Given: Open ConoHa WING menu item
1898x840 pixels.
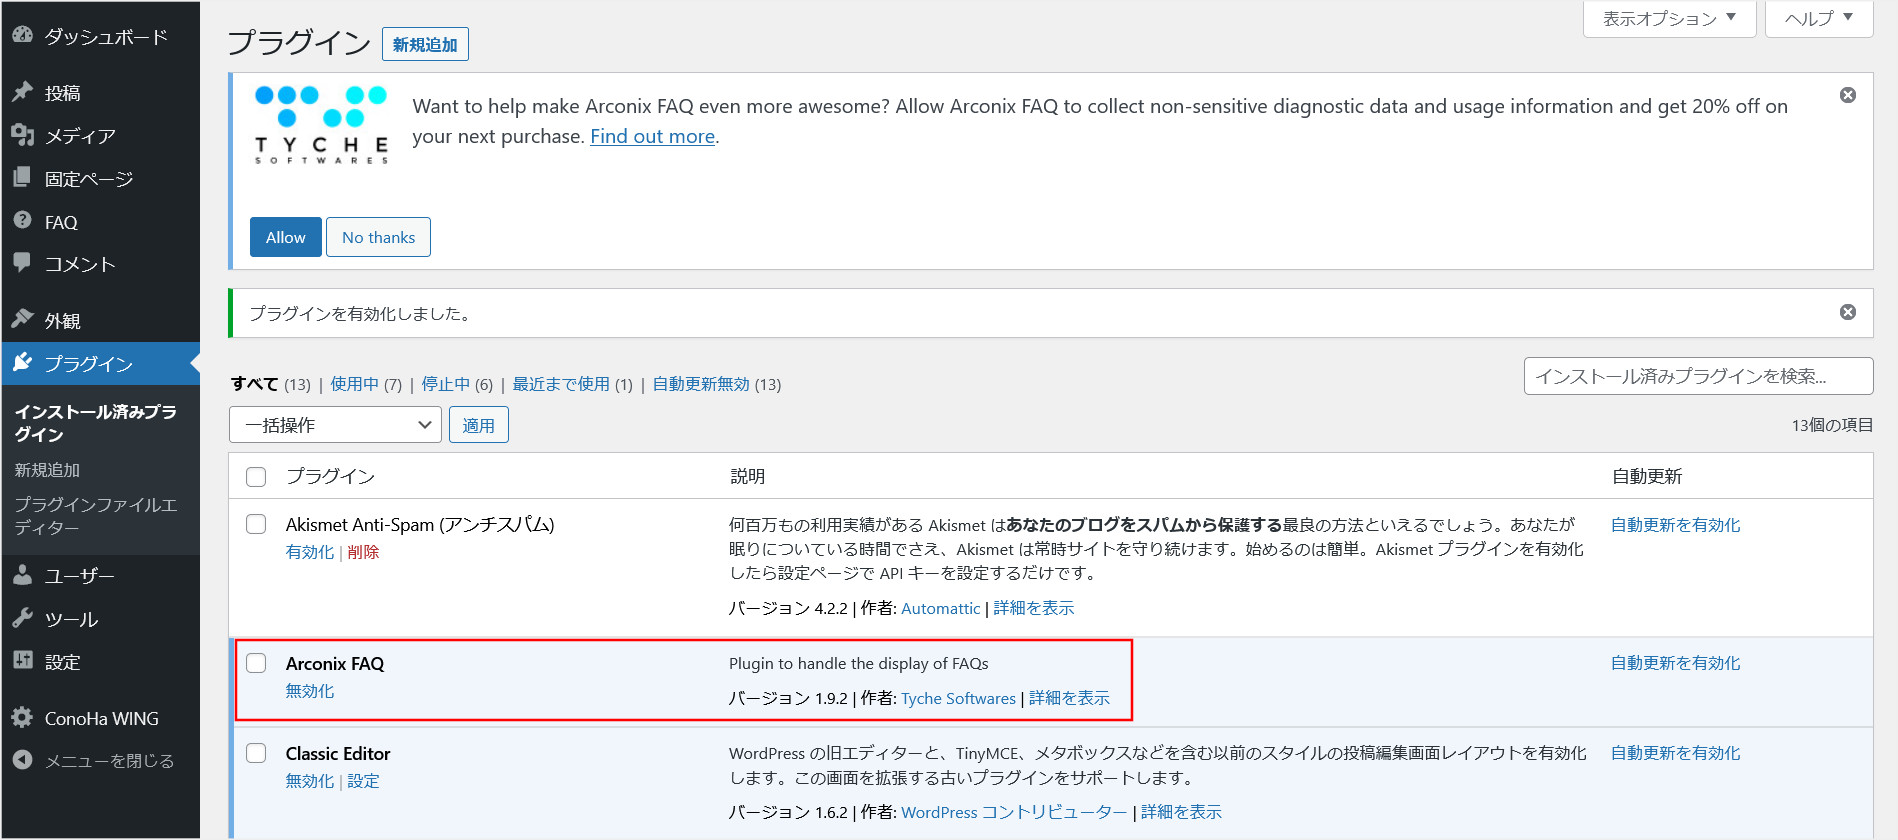Looking at the screenshot, I should pyautogui.click(x=100, y=718).
